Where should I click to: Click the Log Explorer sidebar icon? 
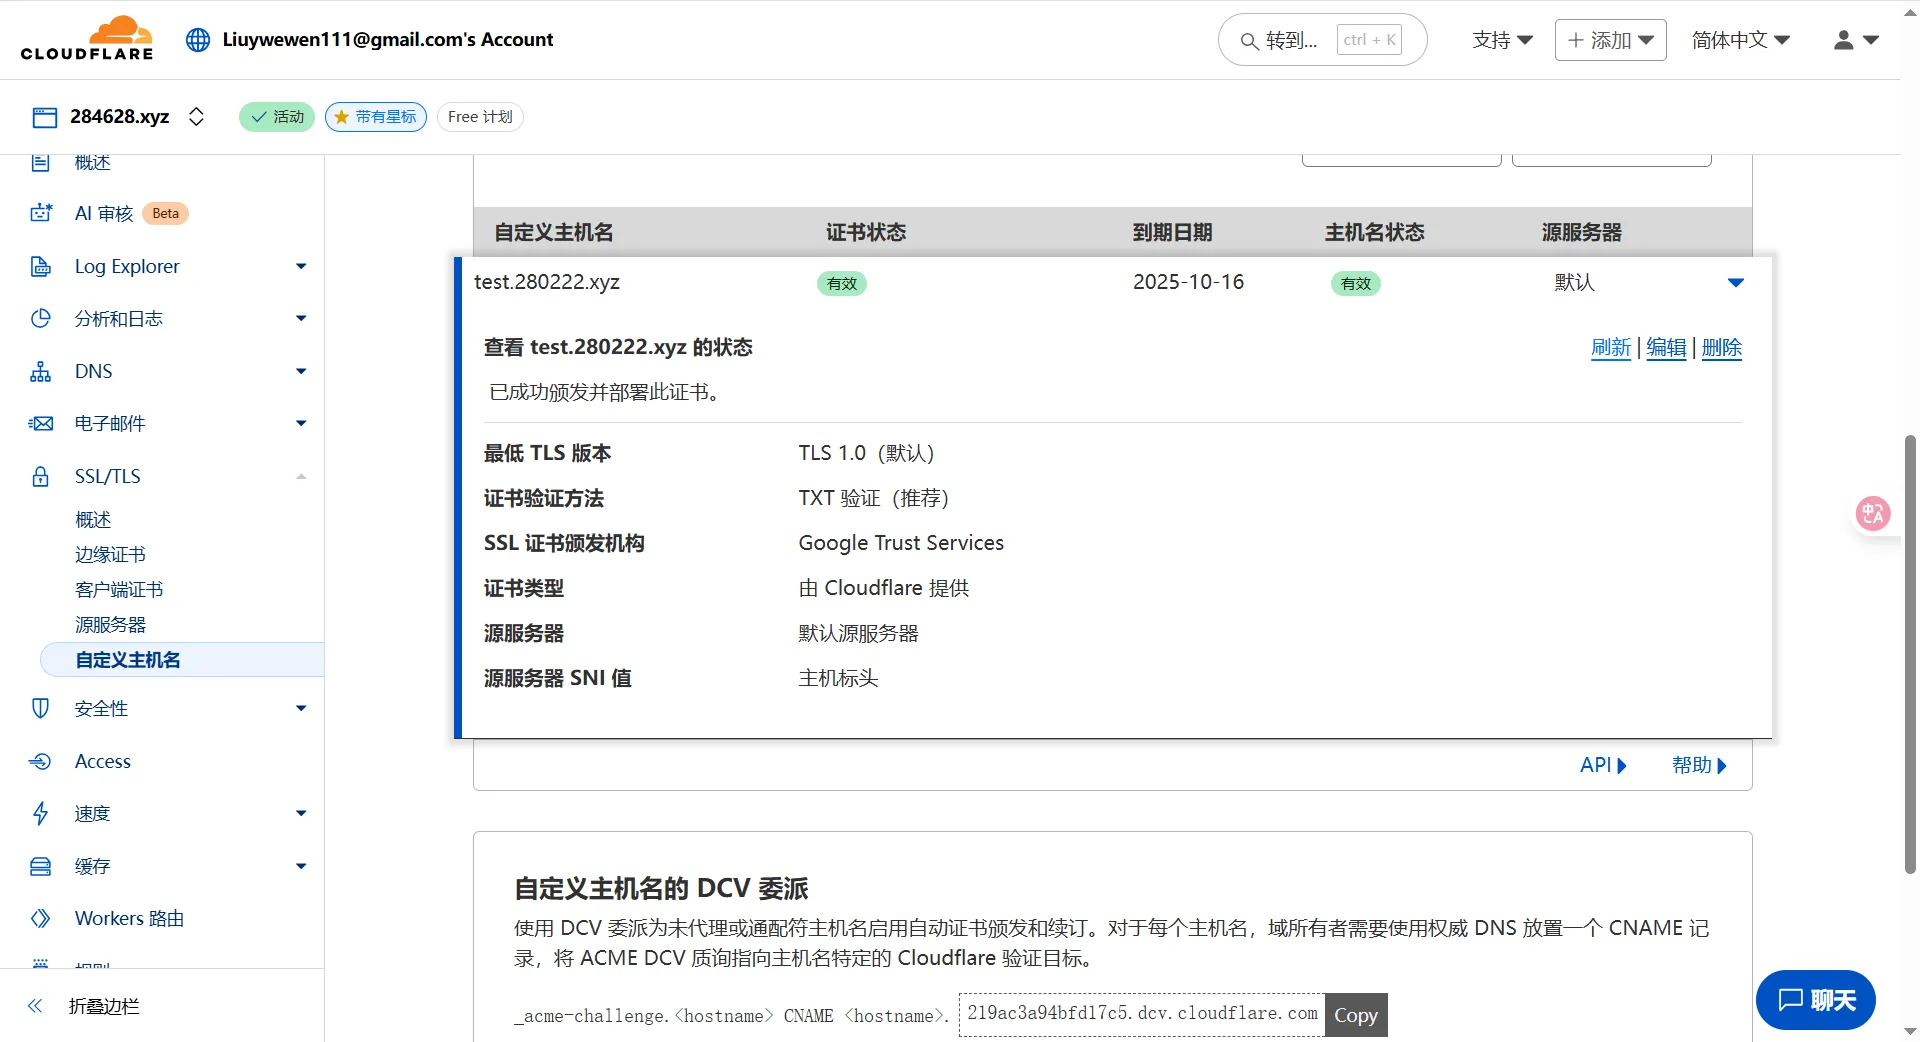click(x=41, y=266)
